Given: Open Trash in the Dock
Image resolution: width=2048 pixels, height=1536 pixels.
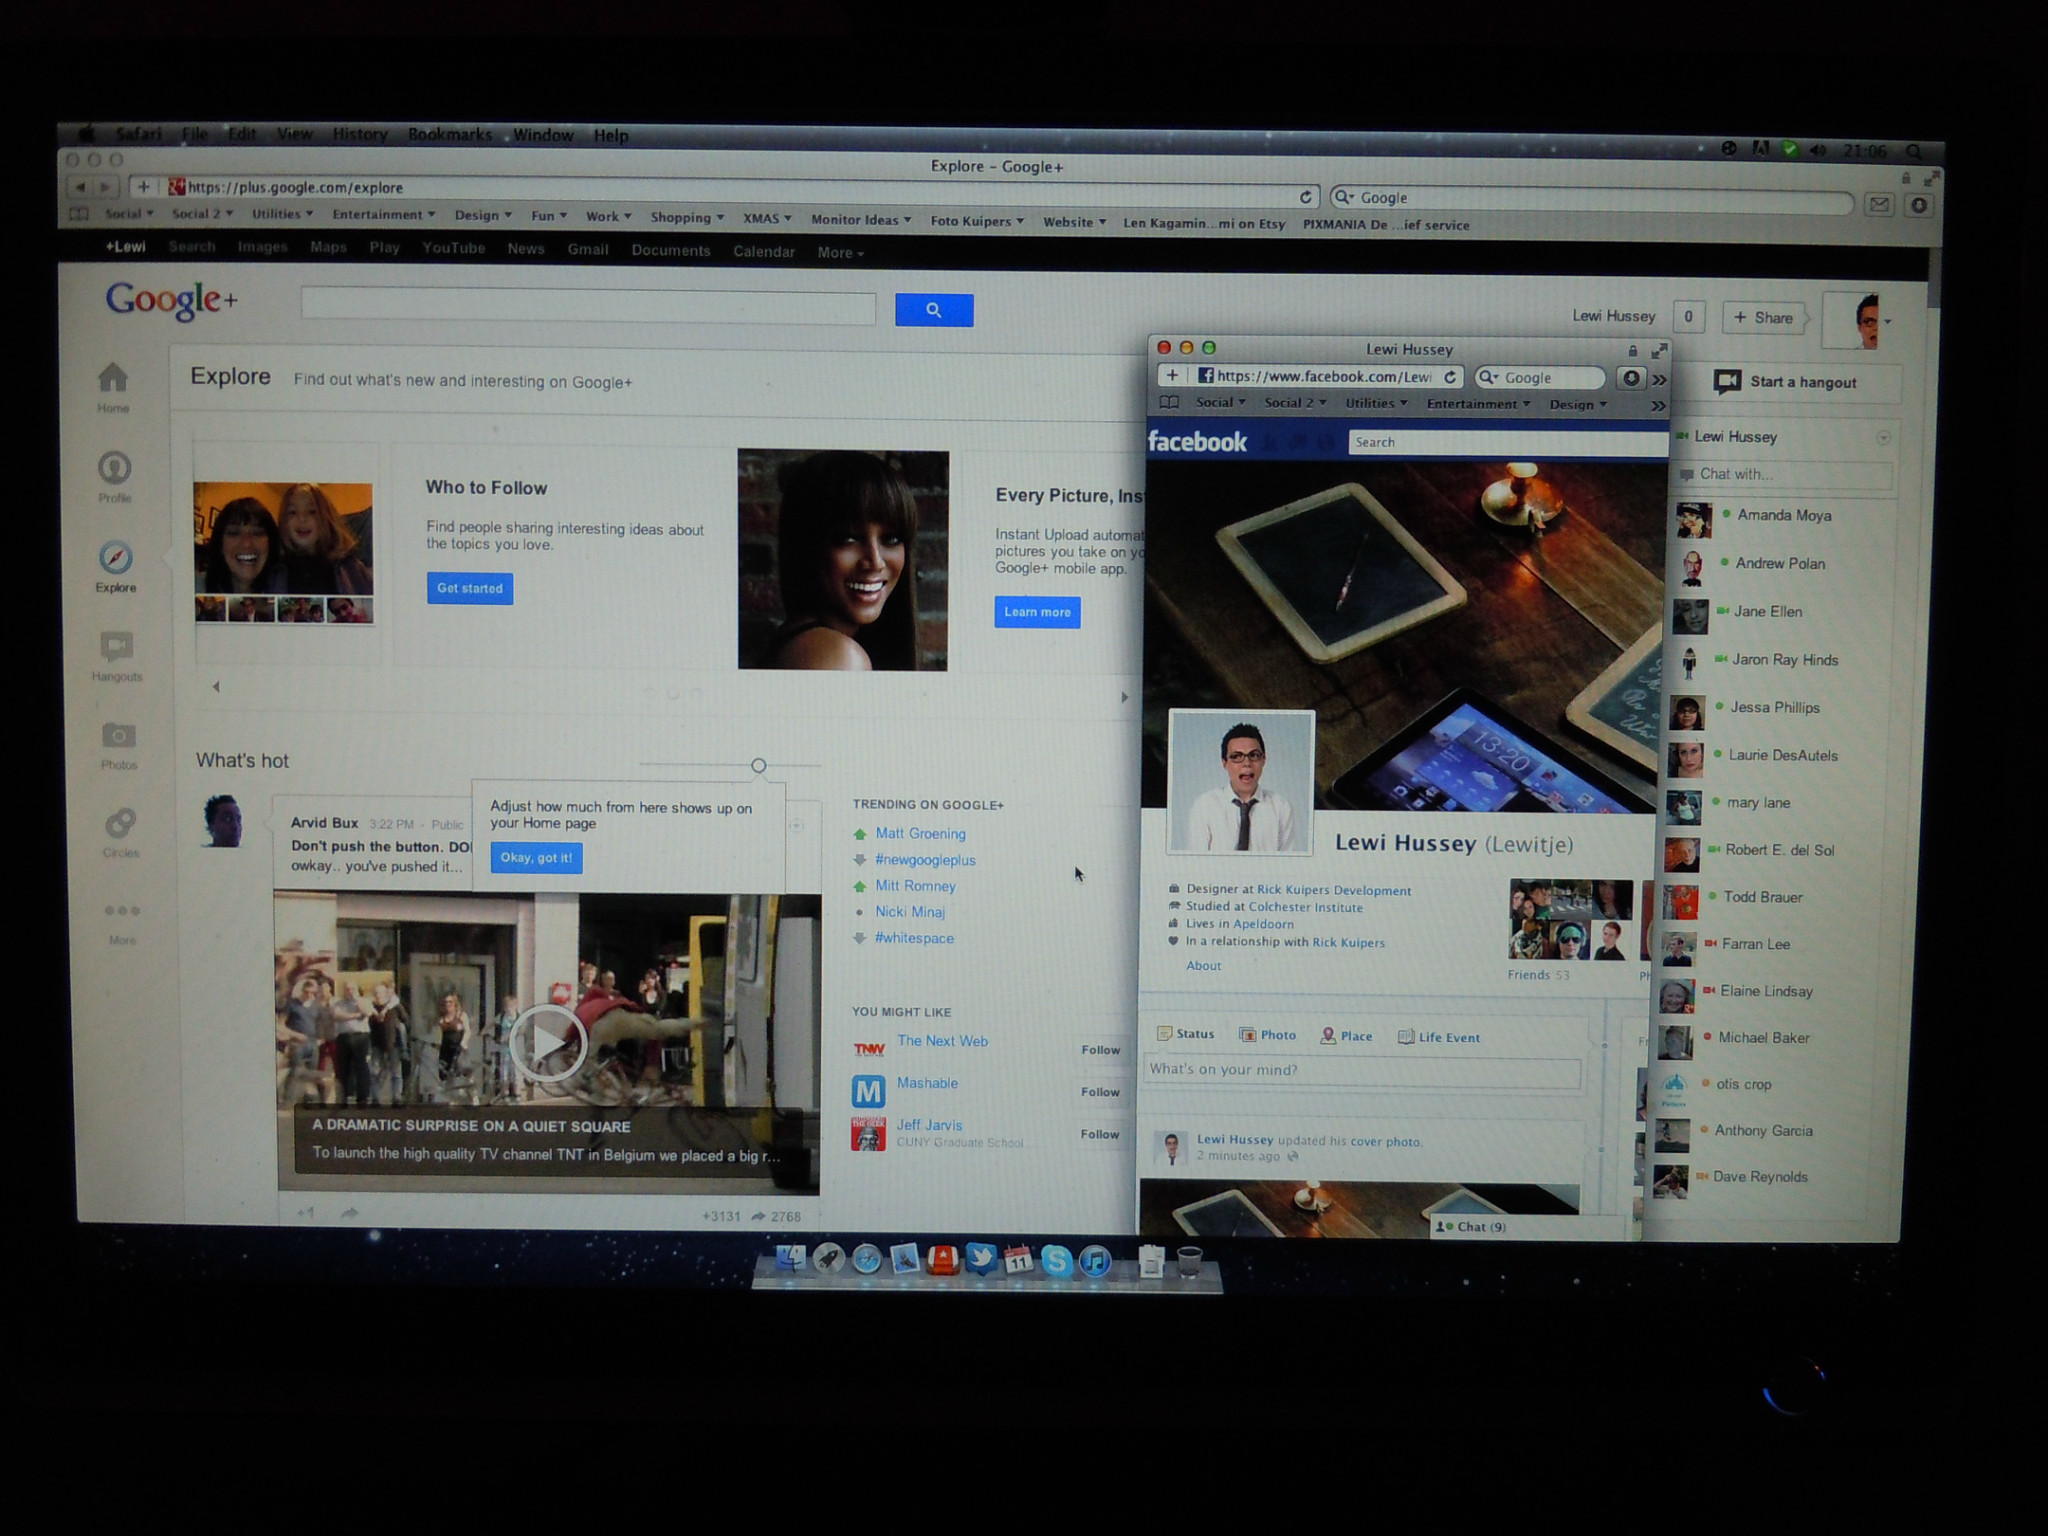Looking at the screenshot, I should pos(1189,1262).
